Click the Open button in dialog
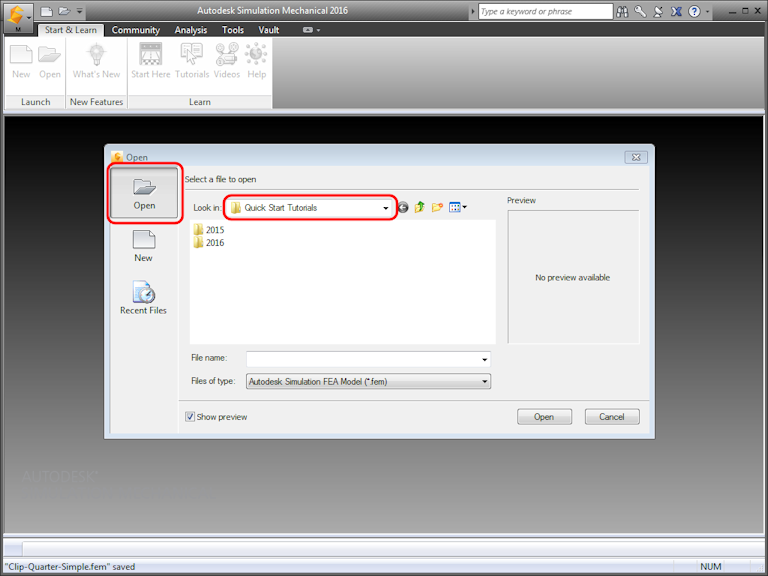This screenshot has height=576, width=768. (x=544, y=417)
